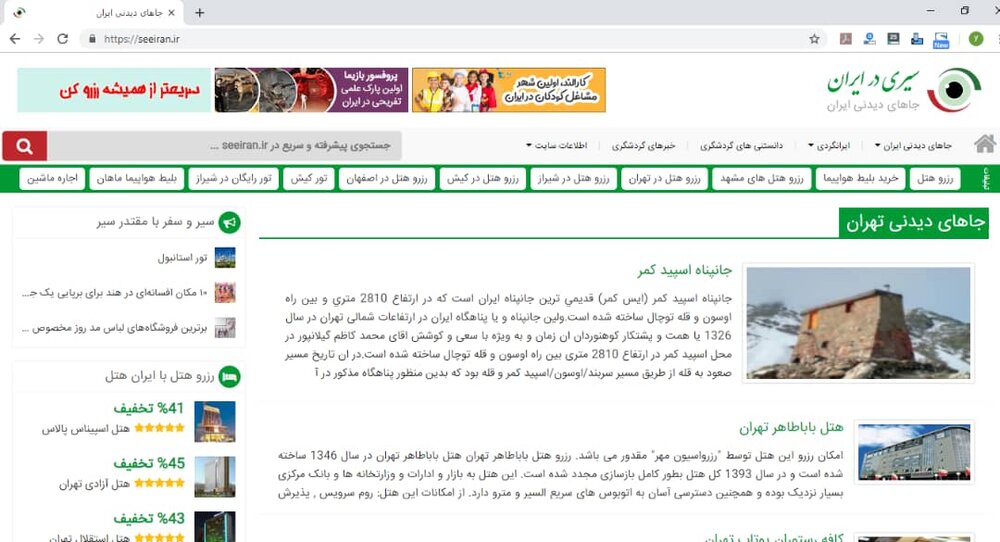Open the ۱۰ مکان افسانه‌ای در هند link
Screen dimensions: 1000x542
115,293
